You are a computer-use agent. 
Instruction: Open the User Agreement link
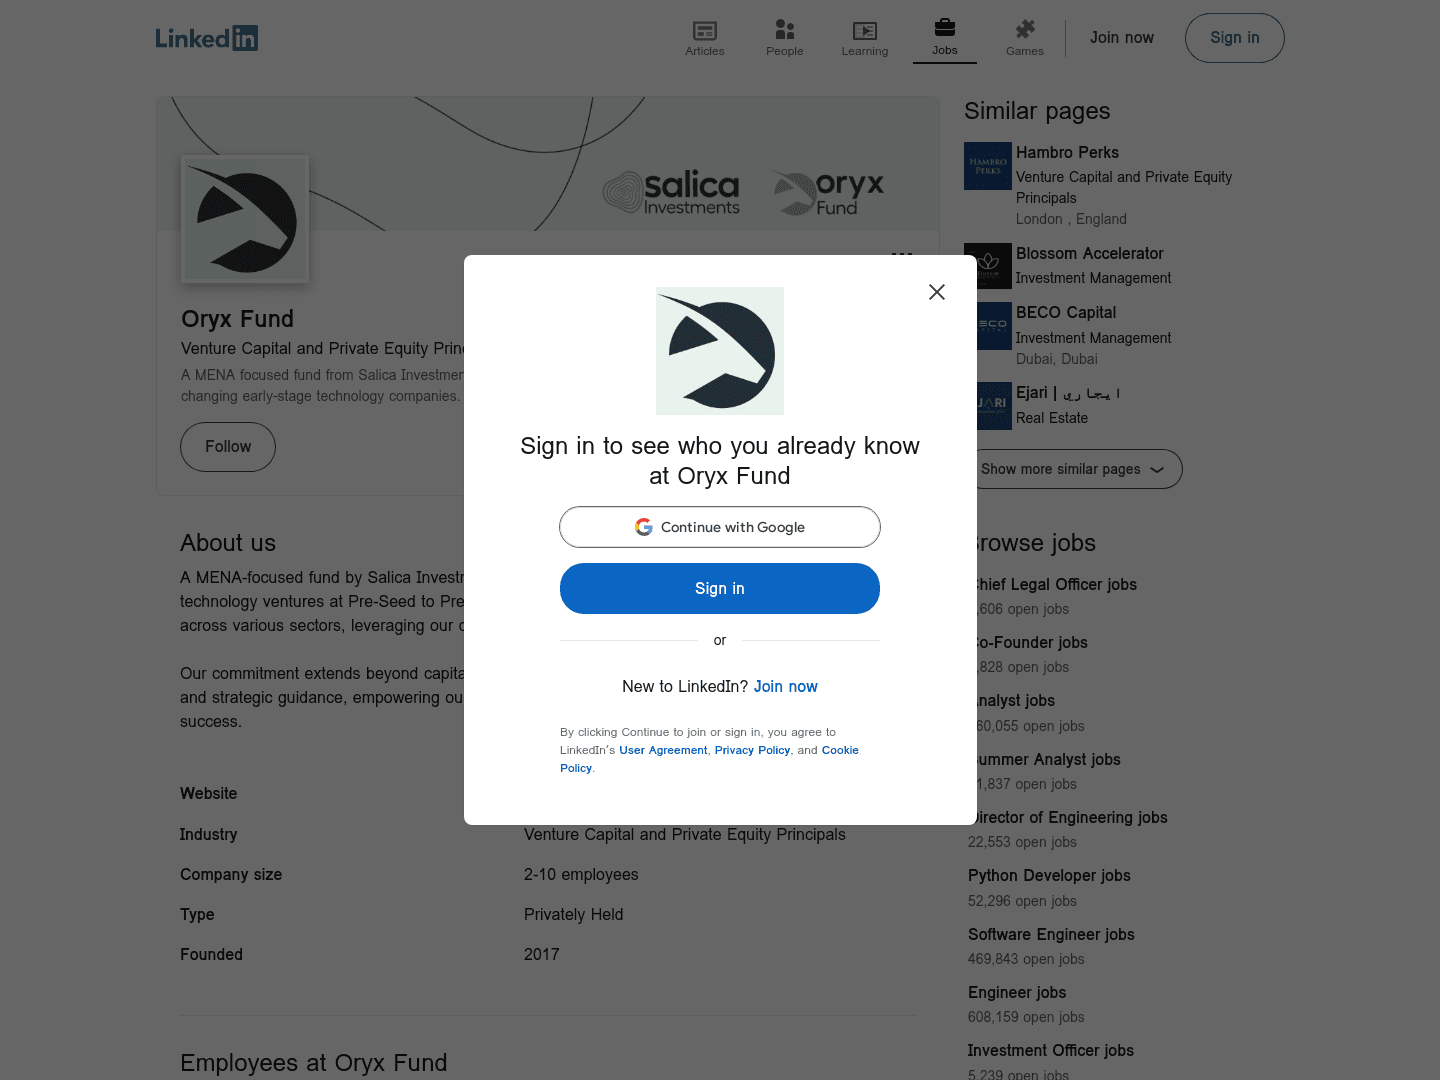coord(663,750)
